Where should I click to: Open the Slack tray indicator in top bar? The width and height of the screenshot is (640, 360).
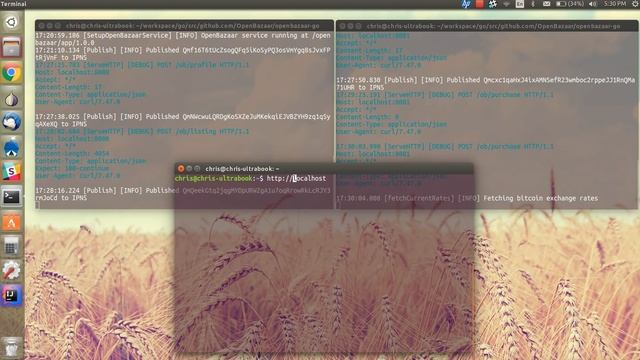(x=493, y=4)
